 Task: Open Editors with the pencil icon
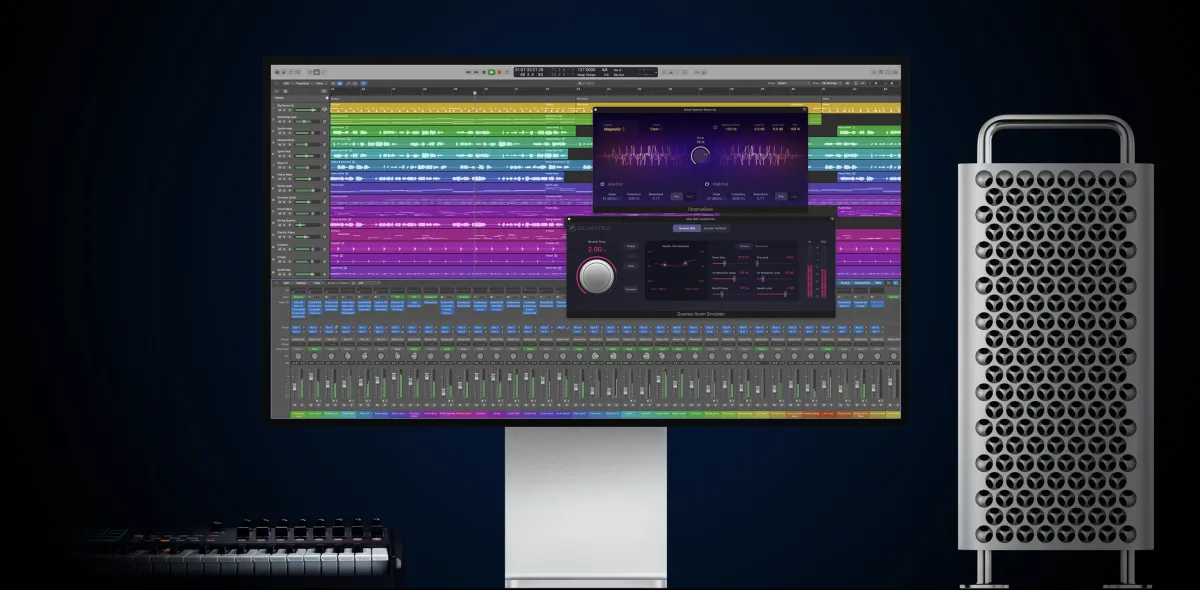tap(324, 72)
